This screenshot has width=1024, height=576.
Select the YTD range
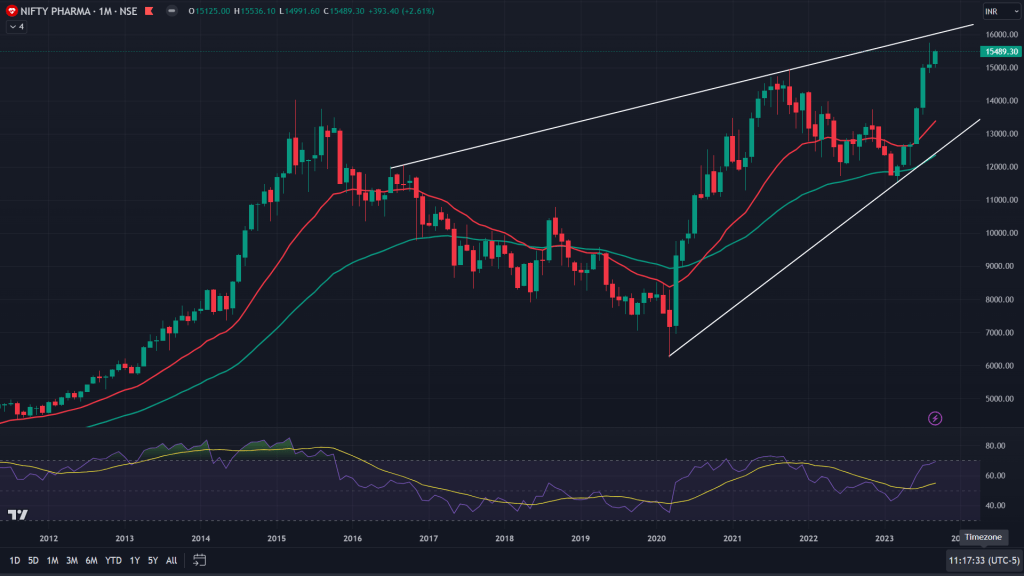tap(114, 560)
